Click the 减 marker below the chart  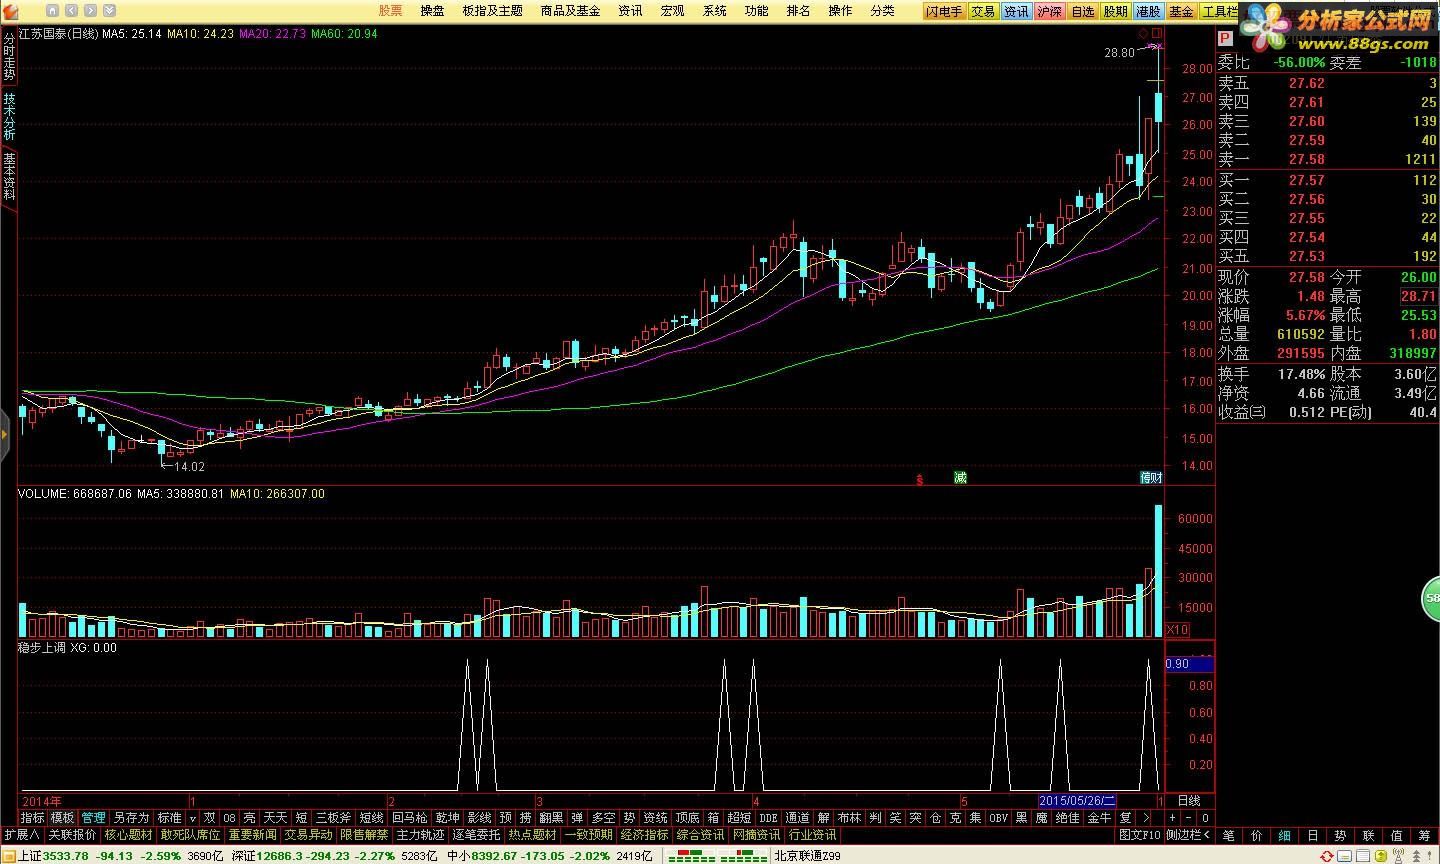tap(961, 478)
